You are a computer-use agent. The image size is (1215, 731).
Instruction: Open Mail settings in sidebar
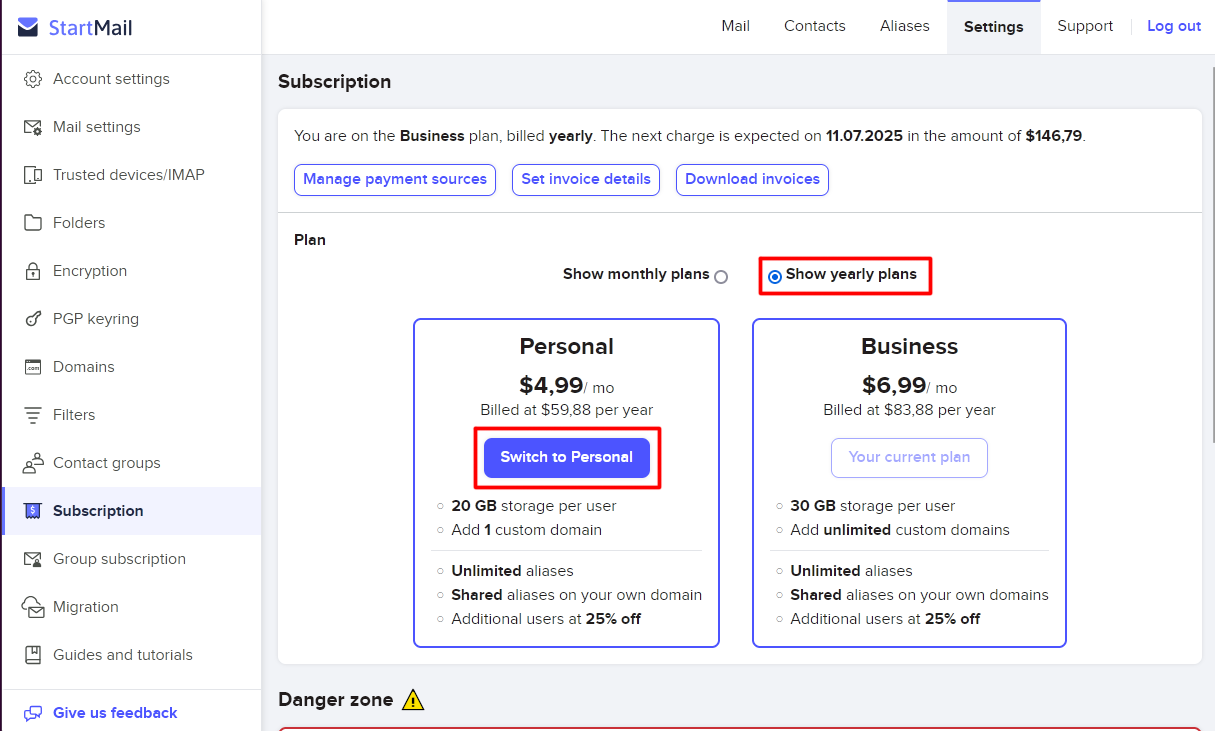pos(131,127)
